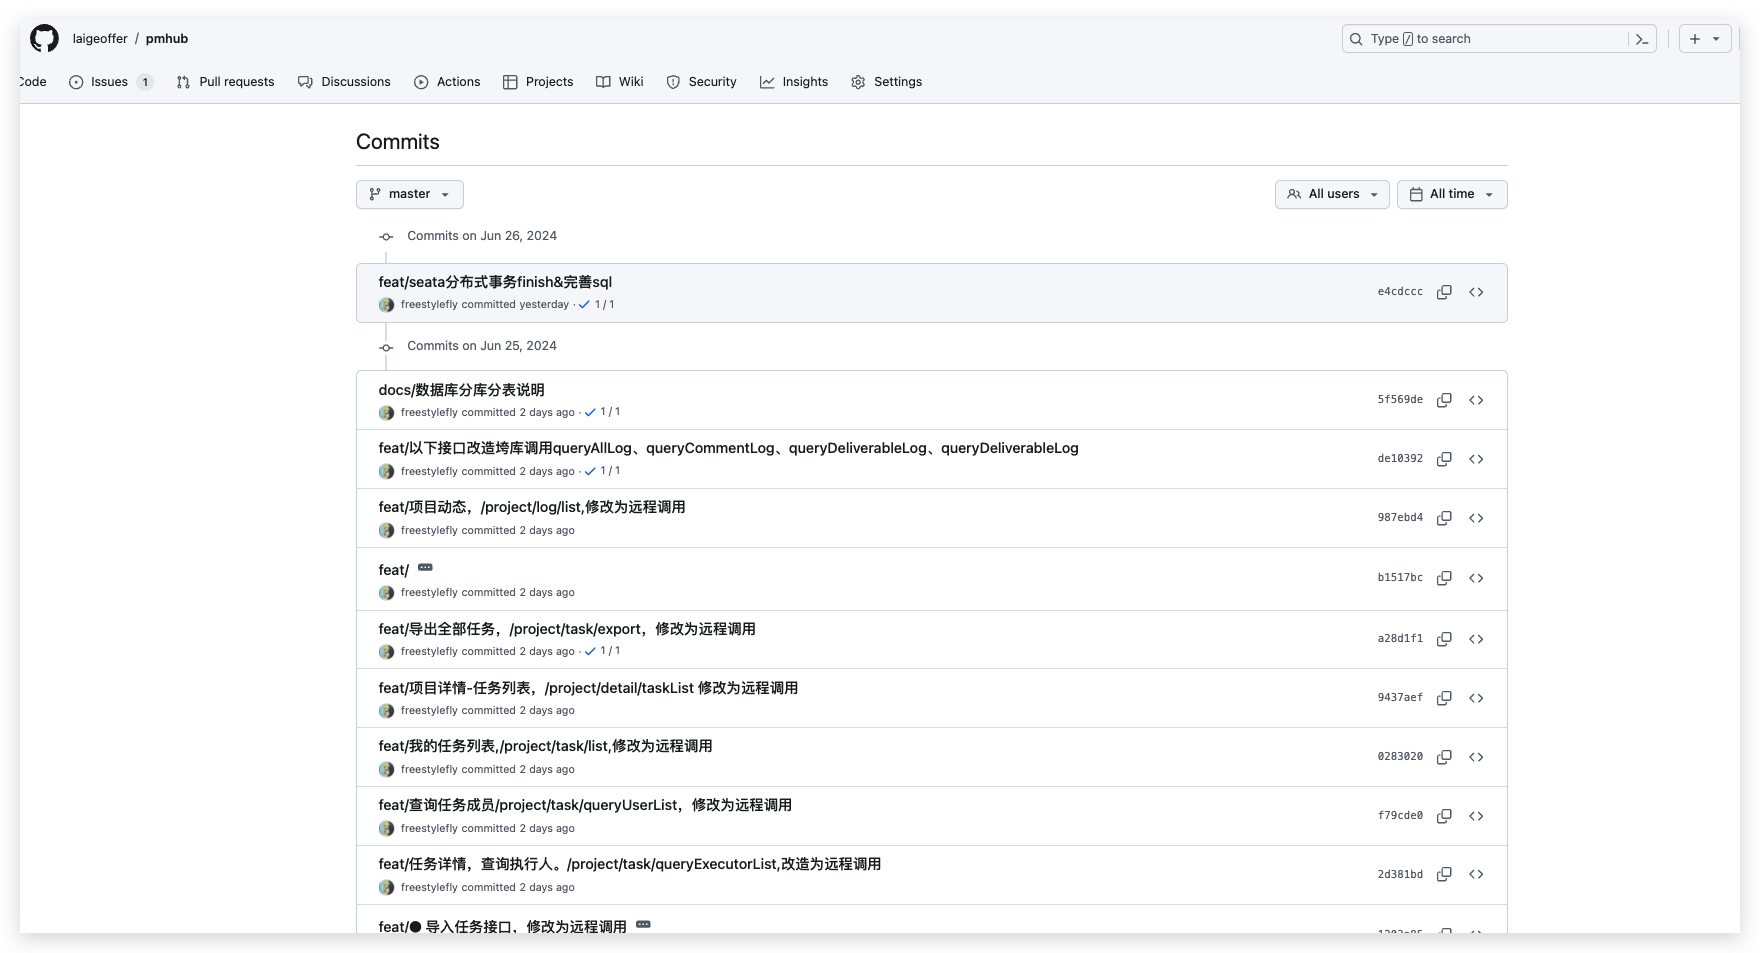Browse repository at commit 2d381bd
The height and width of the screenshot is (953, 1760).
pos(1476,874)
